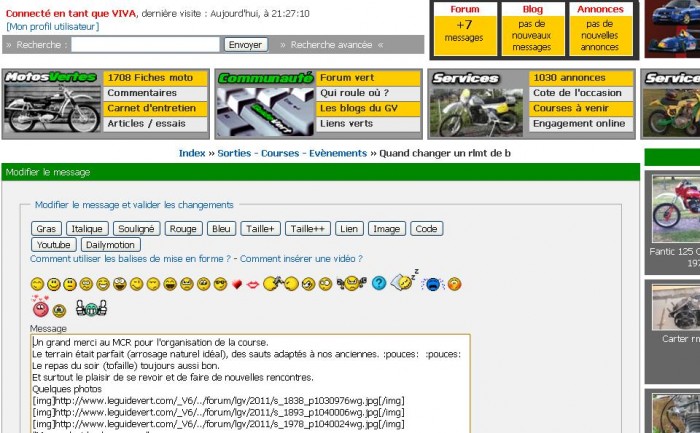Open Qui roule où ? page
Screen dimensions: 700x433
tap(368, 93)
